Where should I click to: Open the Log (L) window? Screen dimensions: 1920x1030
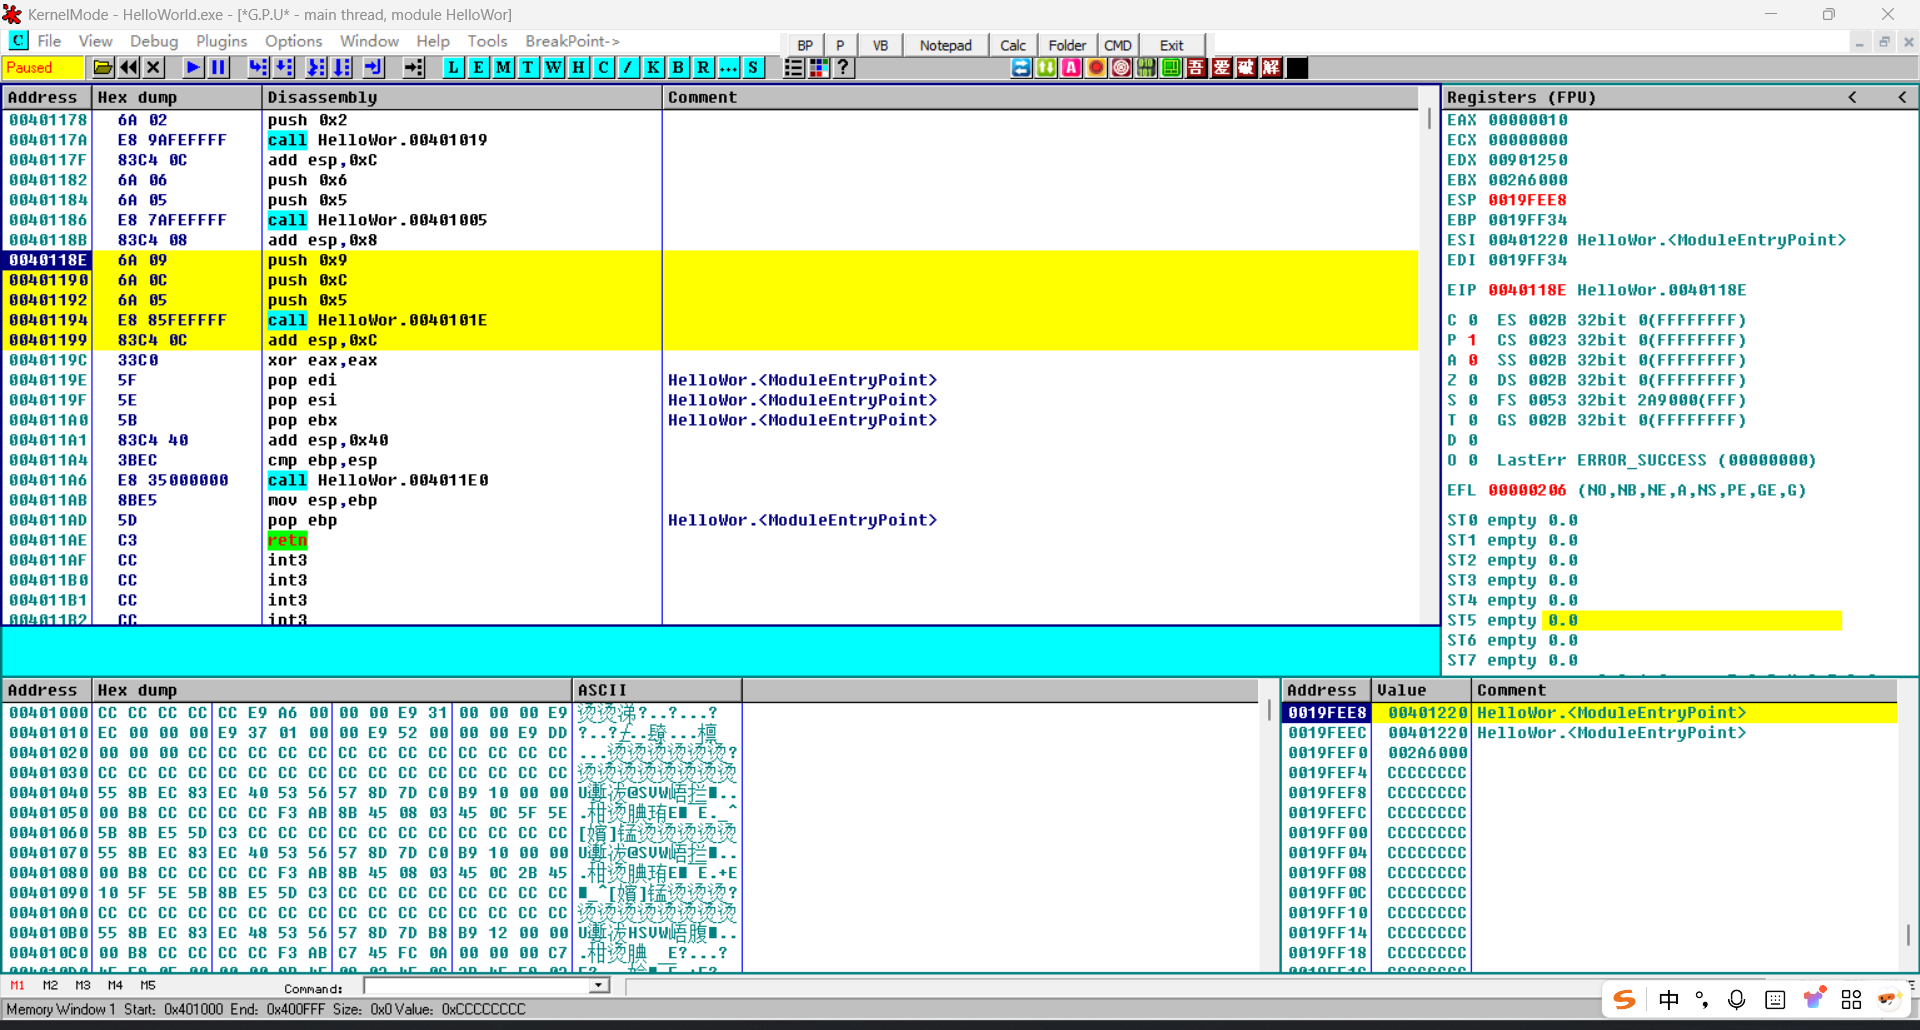[x=453, y=68]
